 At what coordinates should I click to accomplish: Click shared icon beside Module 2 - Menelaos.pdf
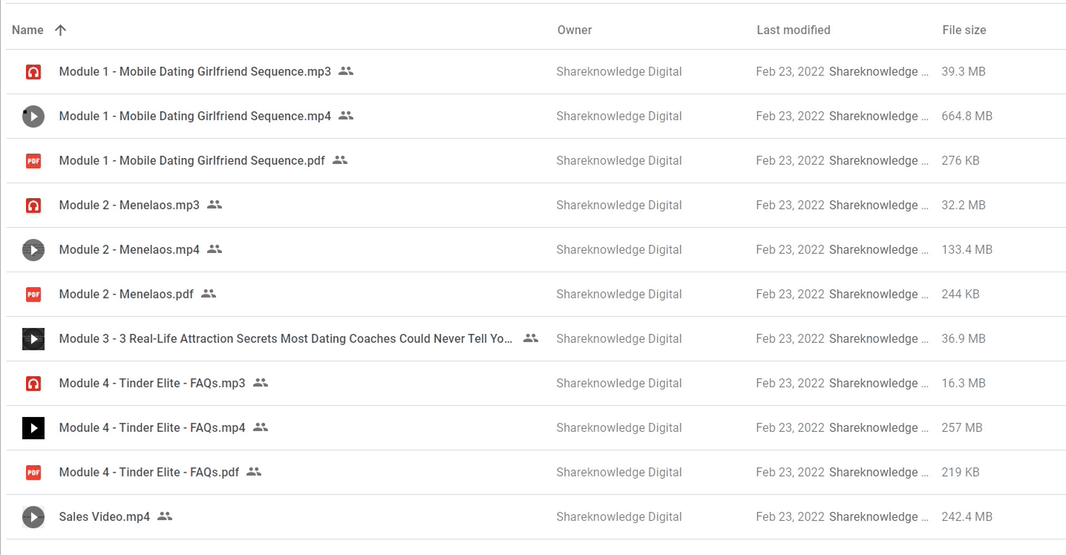(x=209, y=294)
